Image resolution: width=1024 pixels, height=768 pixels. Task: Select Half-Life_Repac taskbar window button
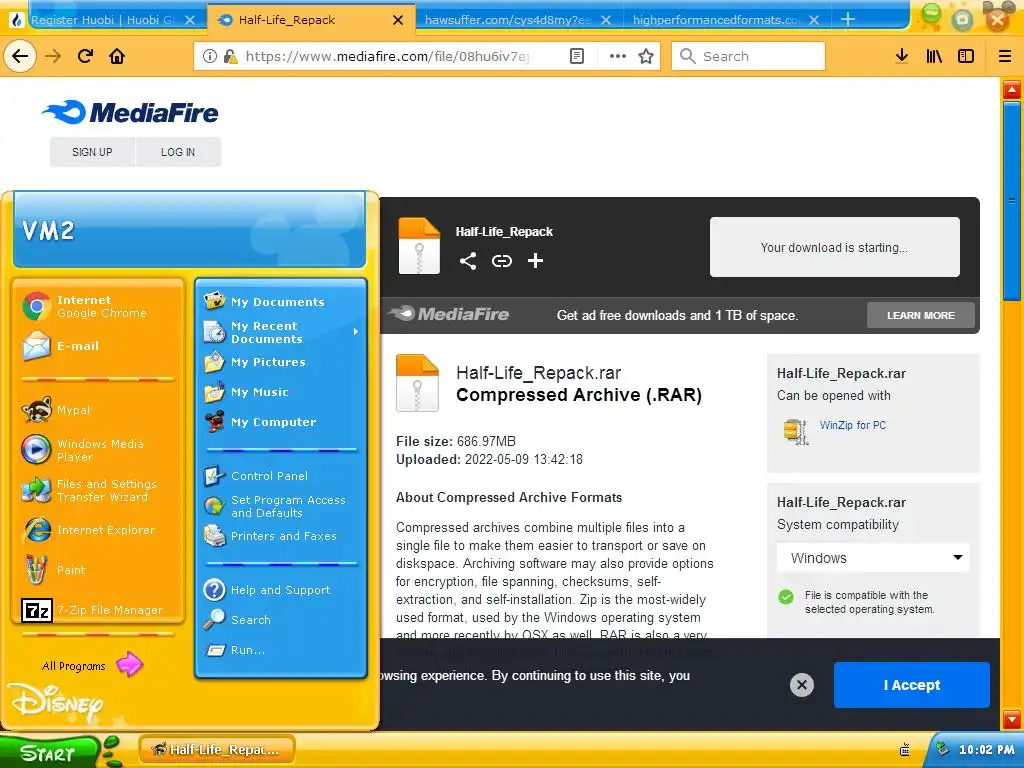click(217, 750)
